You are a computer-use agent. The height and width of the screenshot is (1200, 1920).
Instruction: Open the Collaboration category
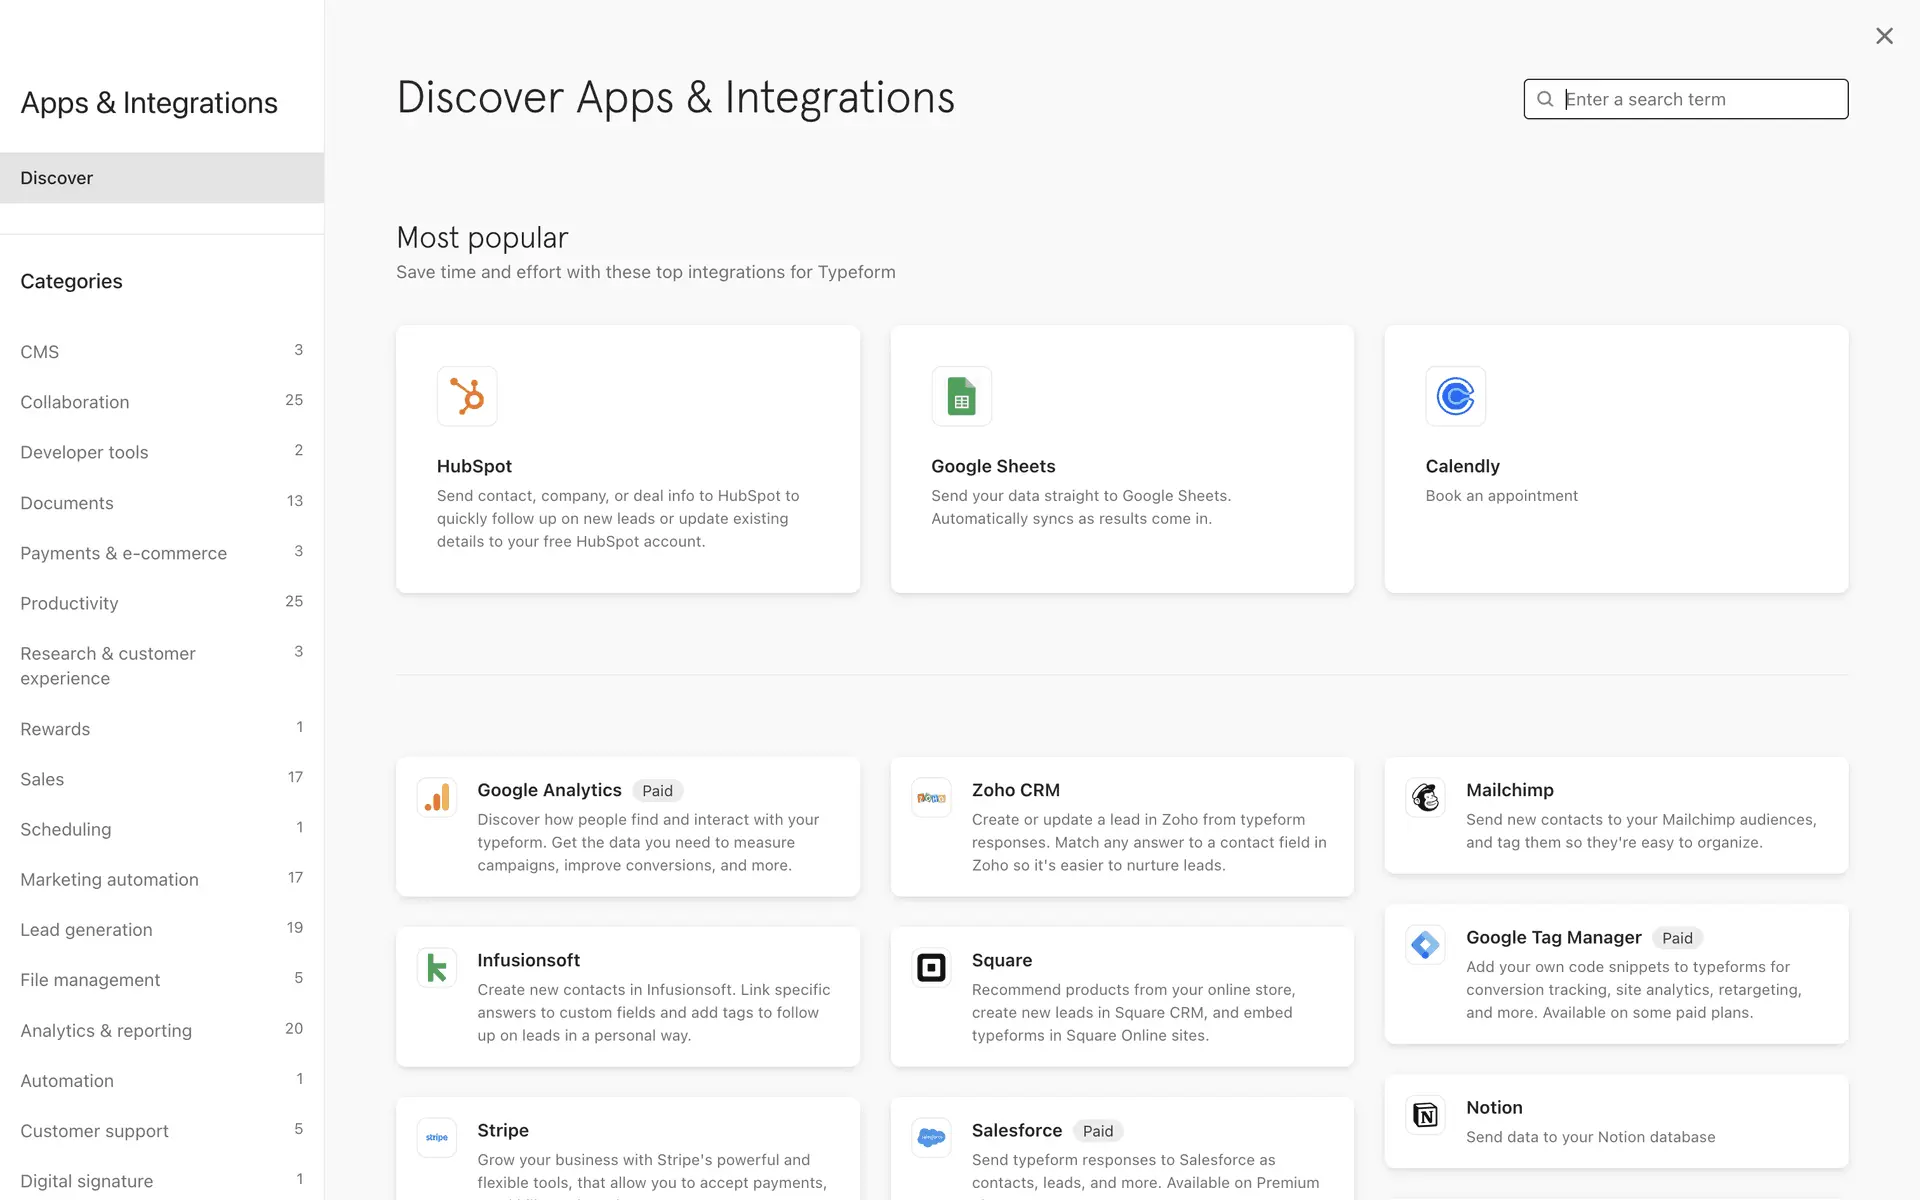point(75,402)
